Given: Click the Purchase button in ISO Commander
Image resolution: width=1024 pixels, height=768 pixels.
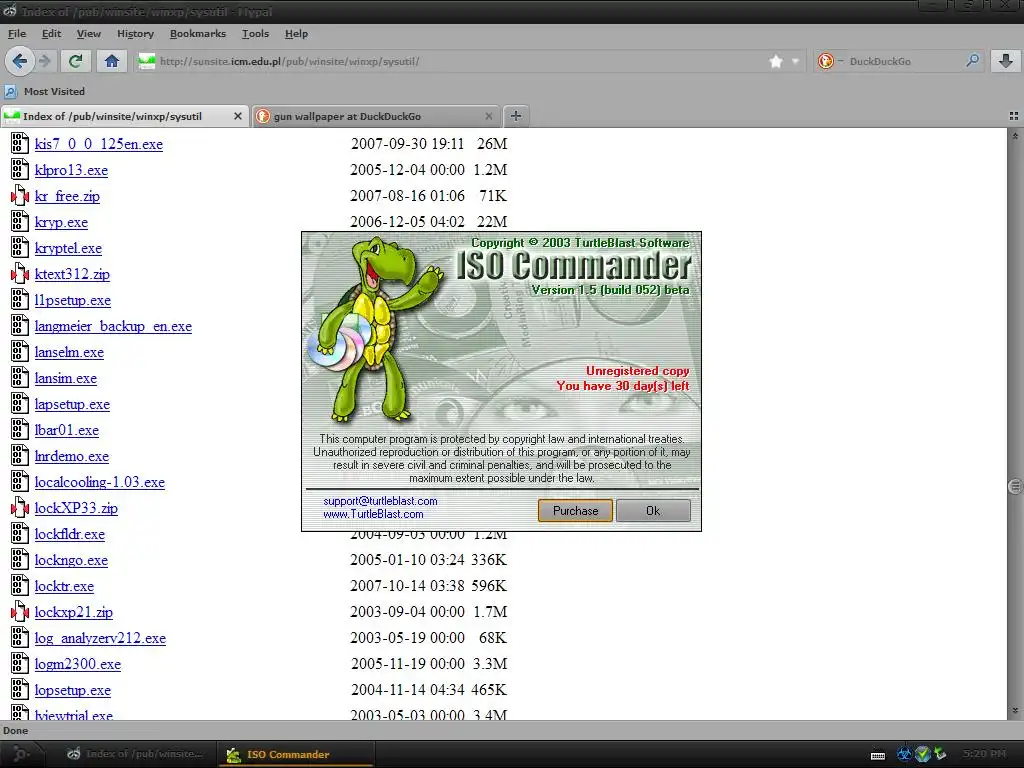Looking at the screenshot, I should 575,511.
